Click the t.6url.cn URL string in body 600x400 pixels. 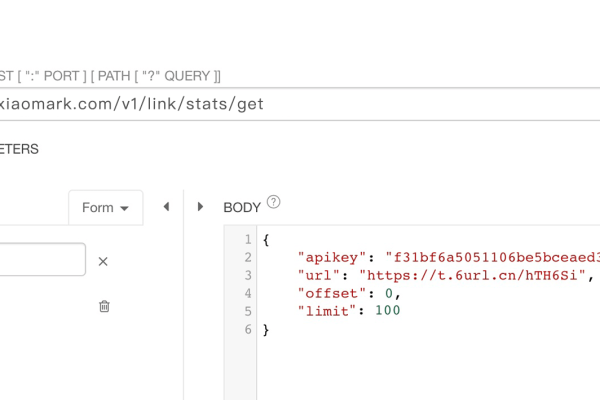pos(476,276)
